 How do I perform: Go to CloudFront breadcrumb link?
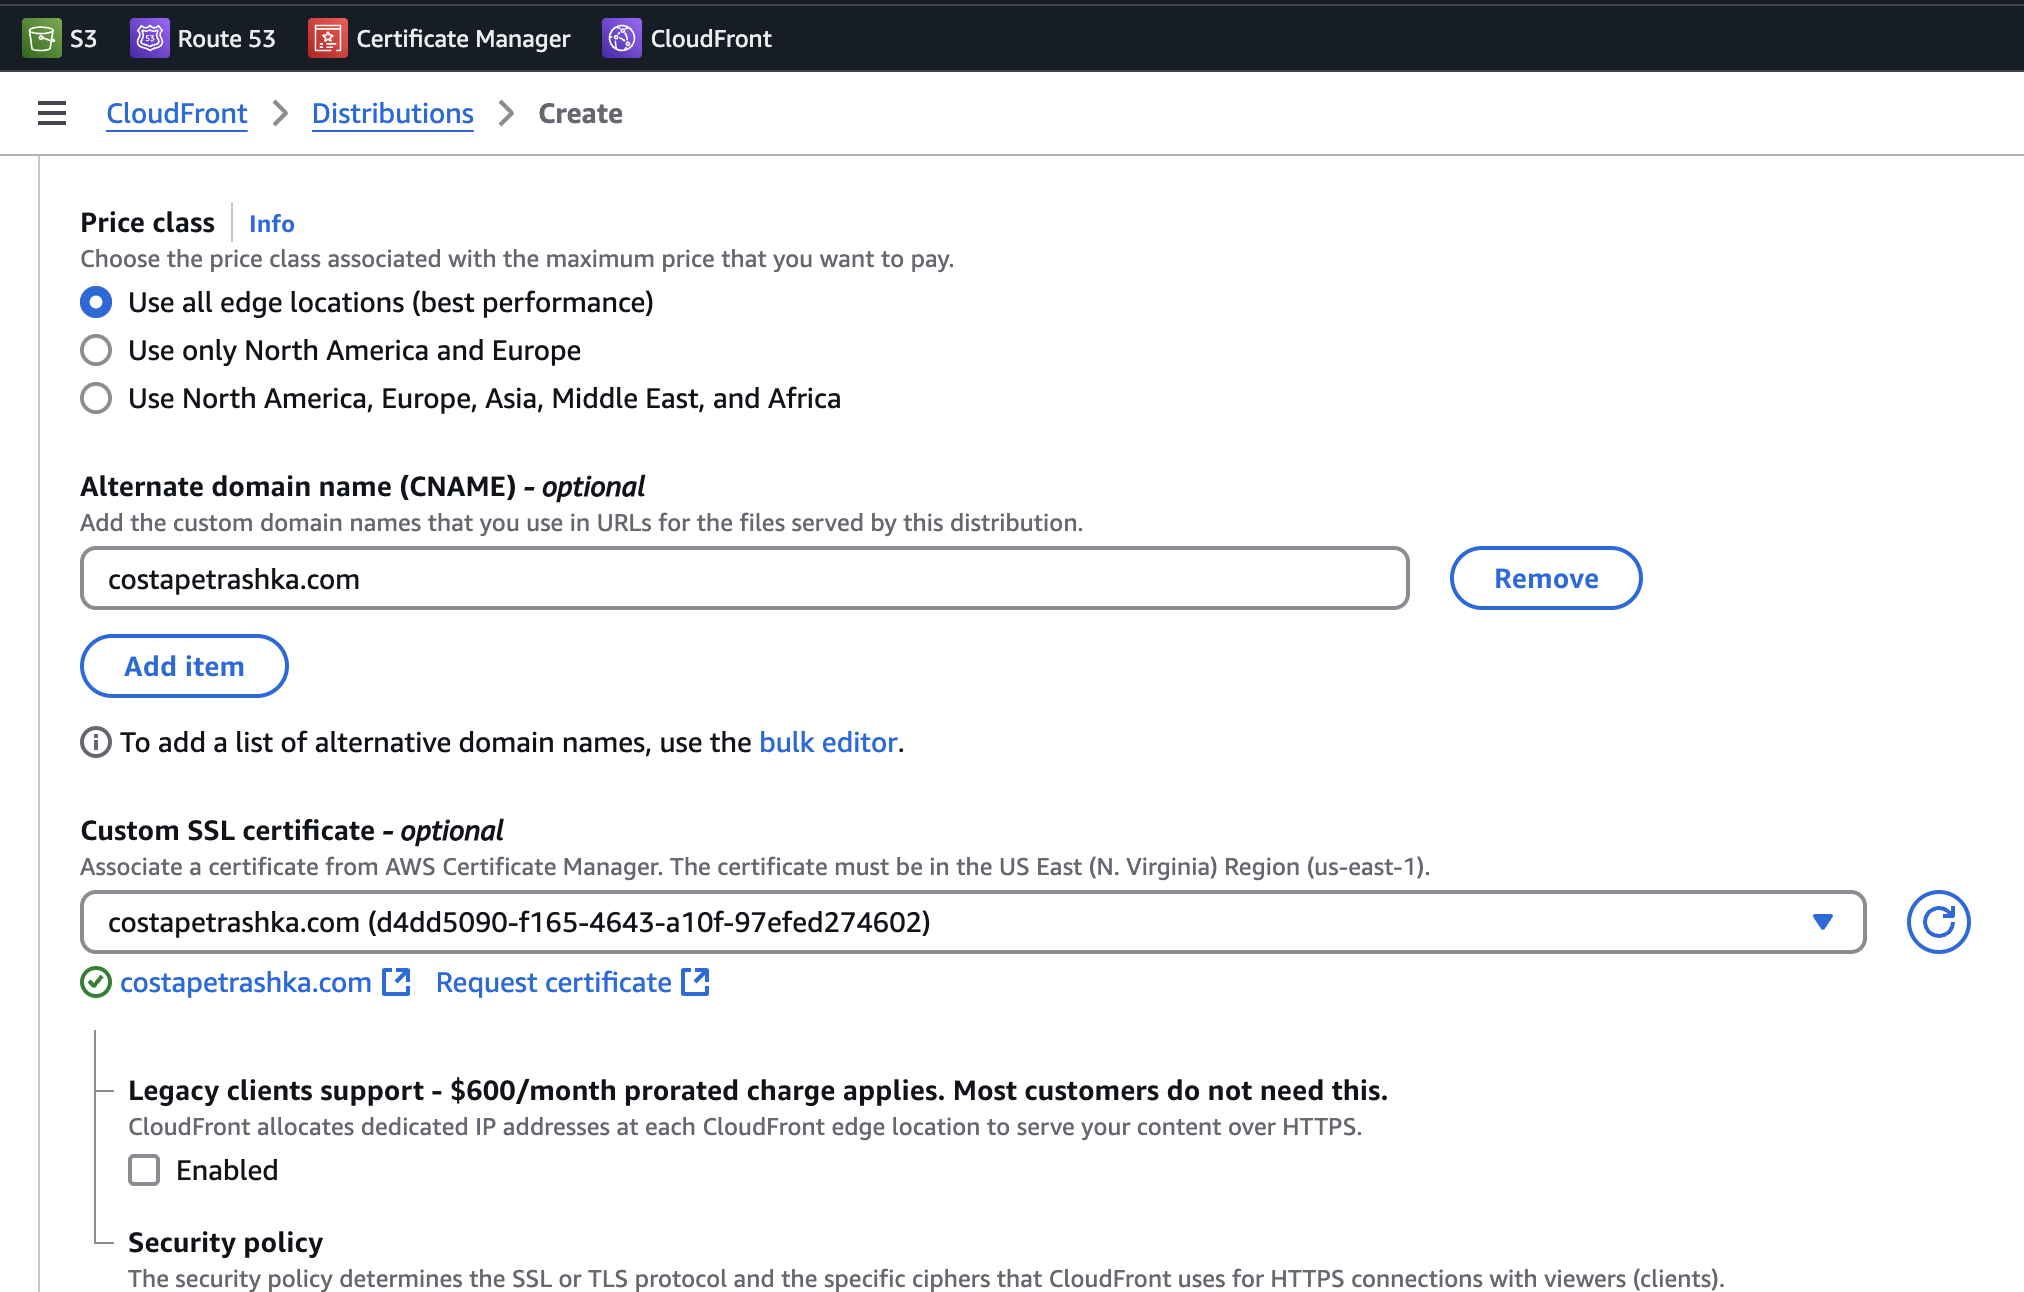point(177,113)
